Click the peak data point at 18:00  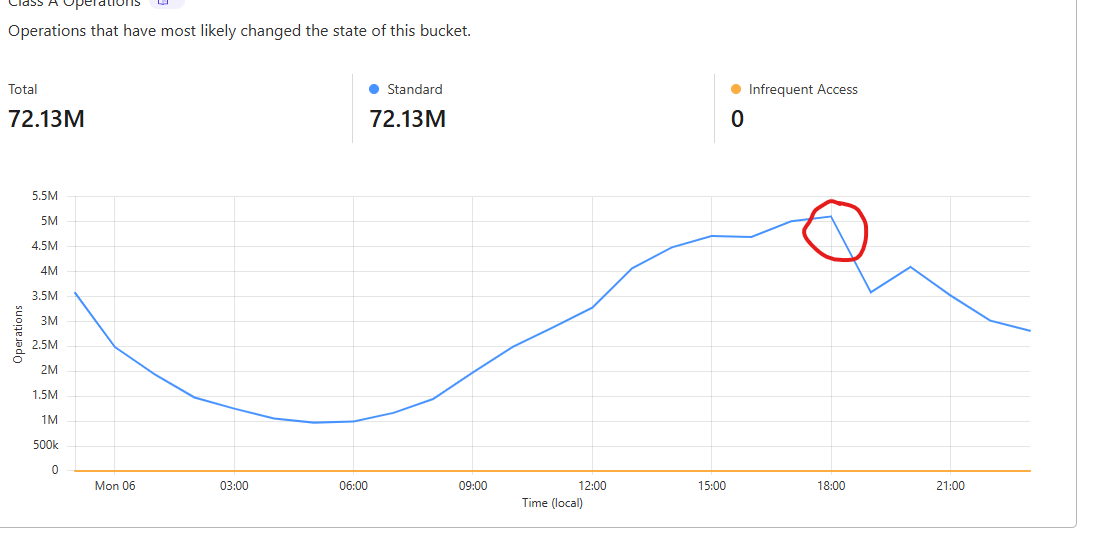[x=831, y=216]
